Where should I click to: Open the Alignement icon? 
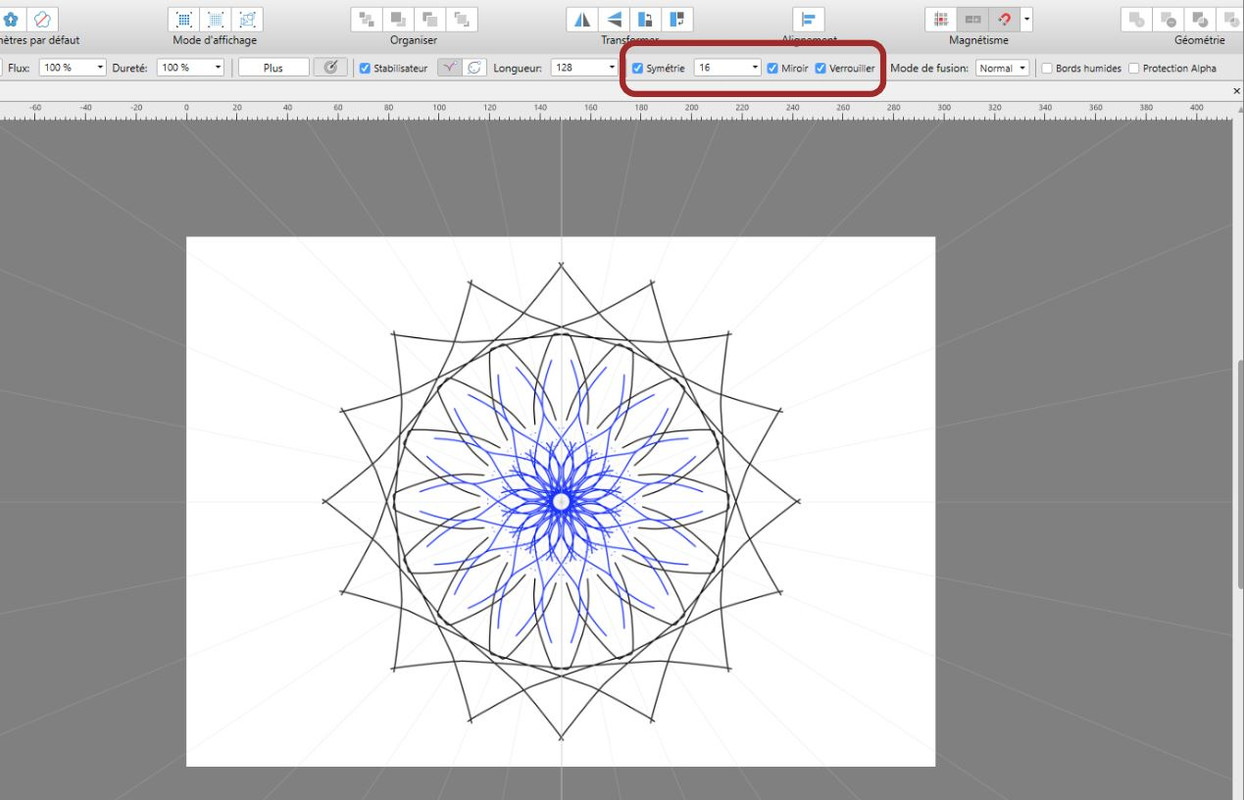pyautogui.click(x=808, y=19)
